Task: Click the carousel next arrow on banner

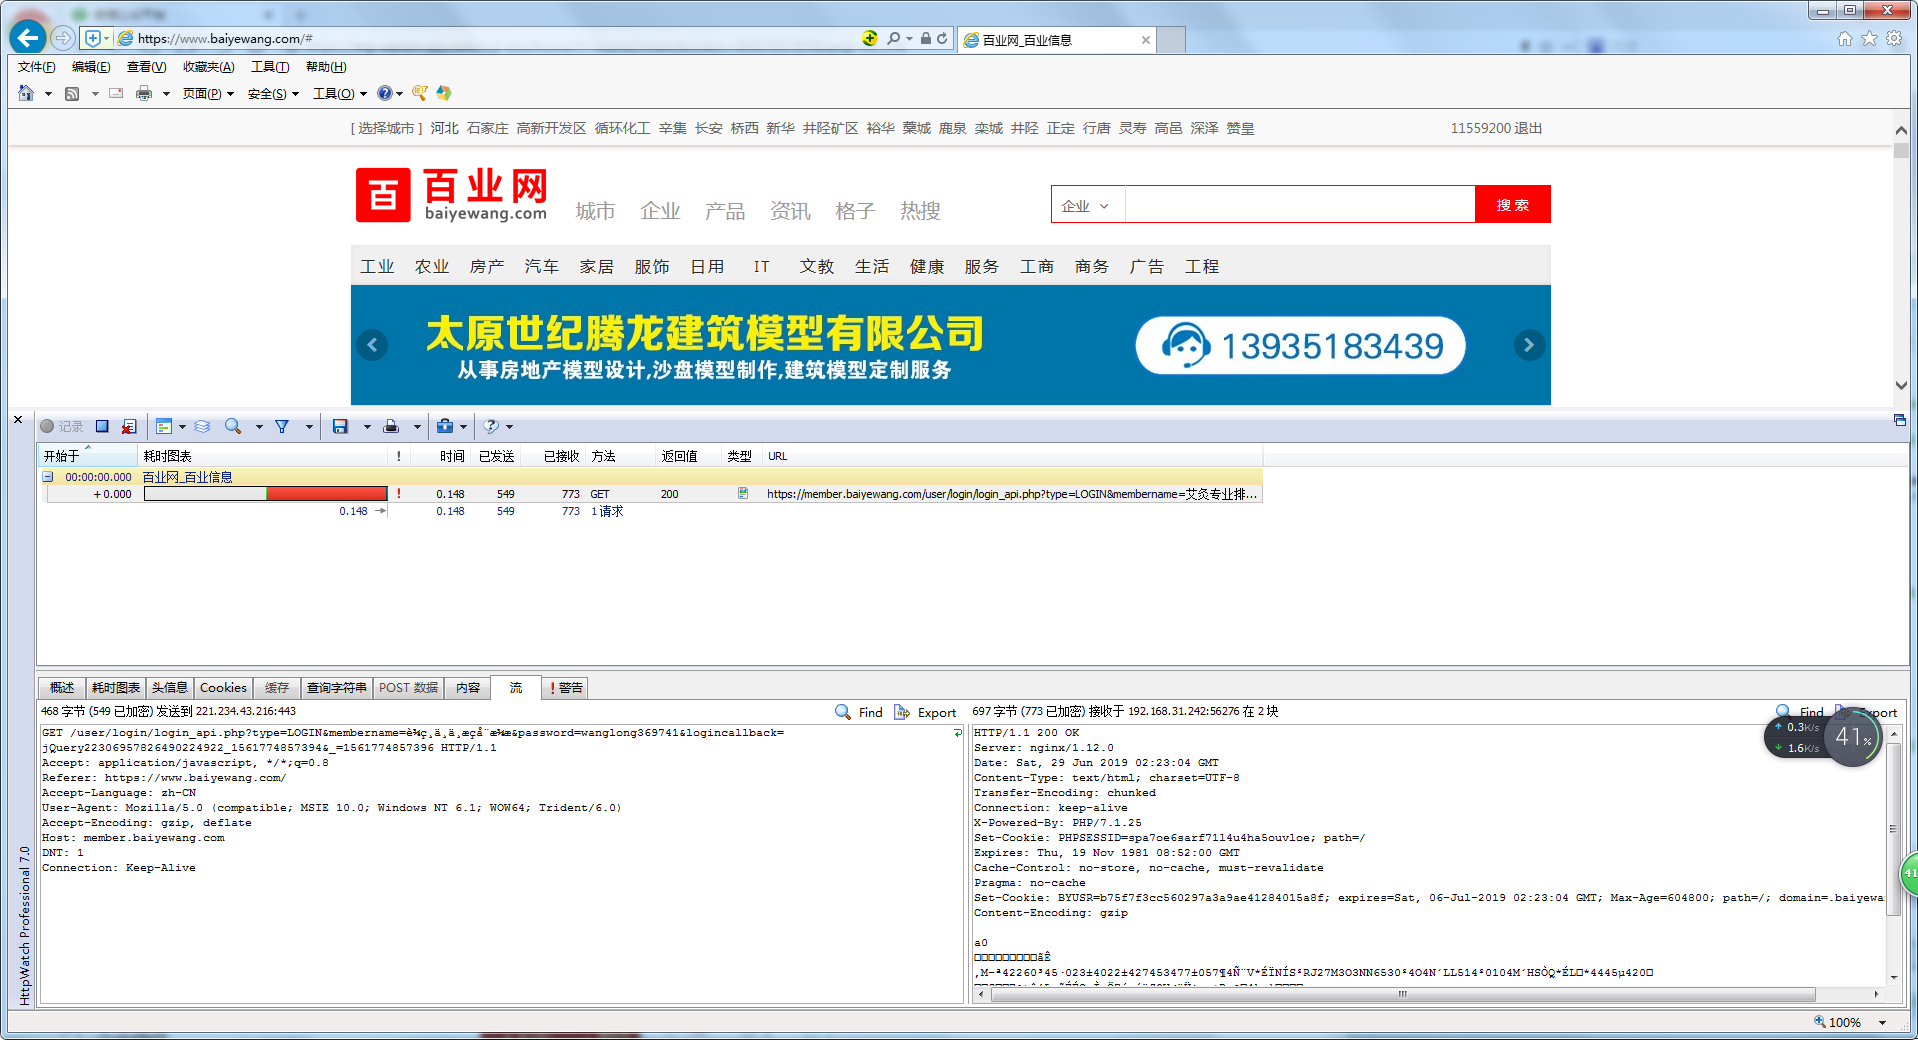Action: pyautogui.click(x=1528, y=345)
